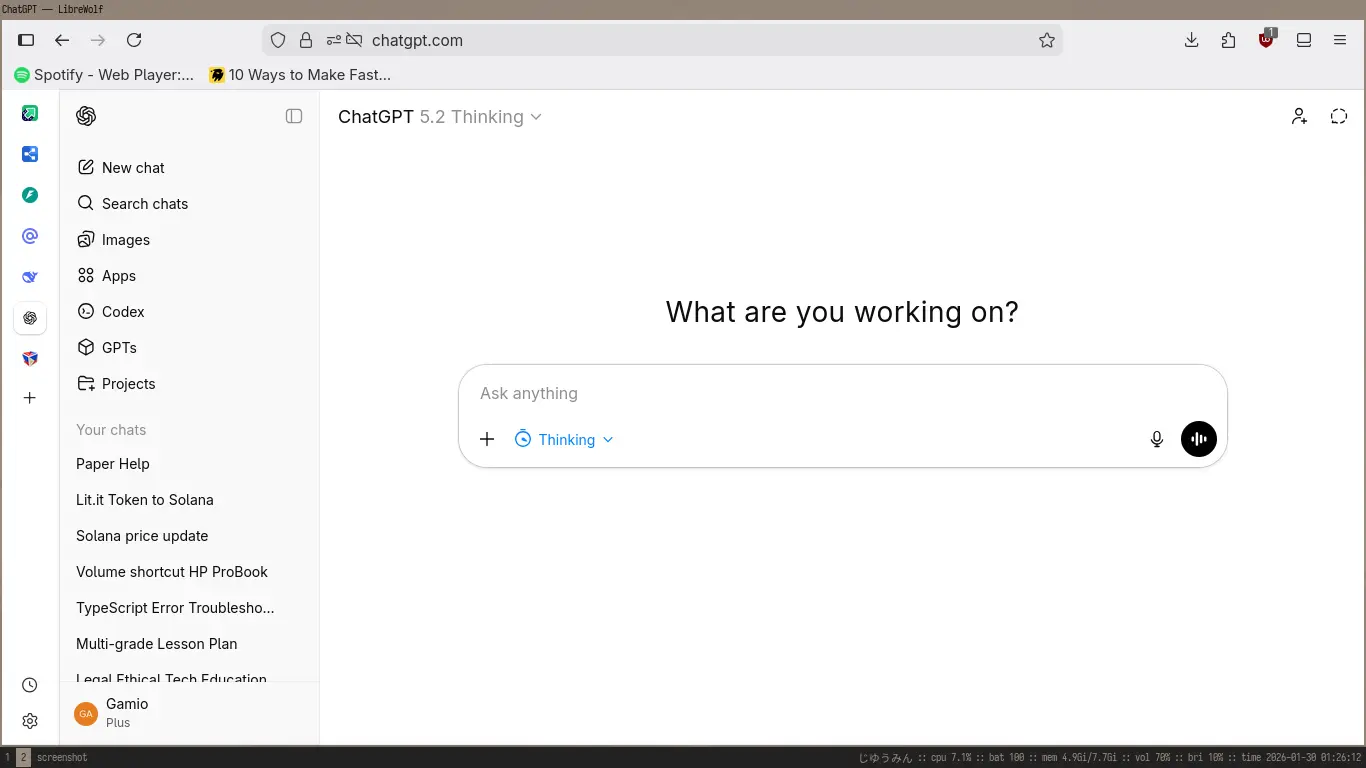Toggle the browser sidebar button
The width and height of the screenshot is (1366, 768).
[x=27, y=40]
